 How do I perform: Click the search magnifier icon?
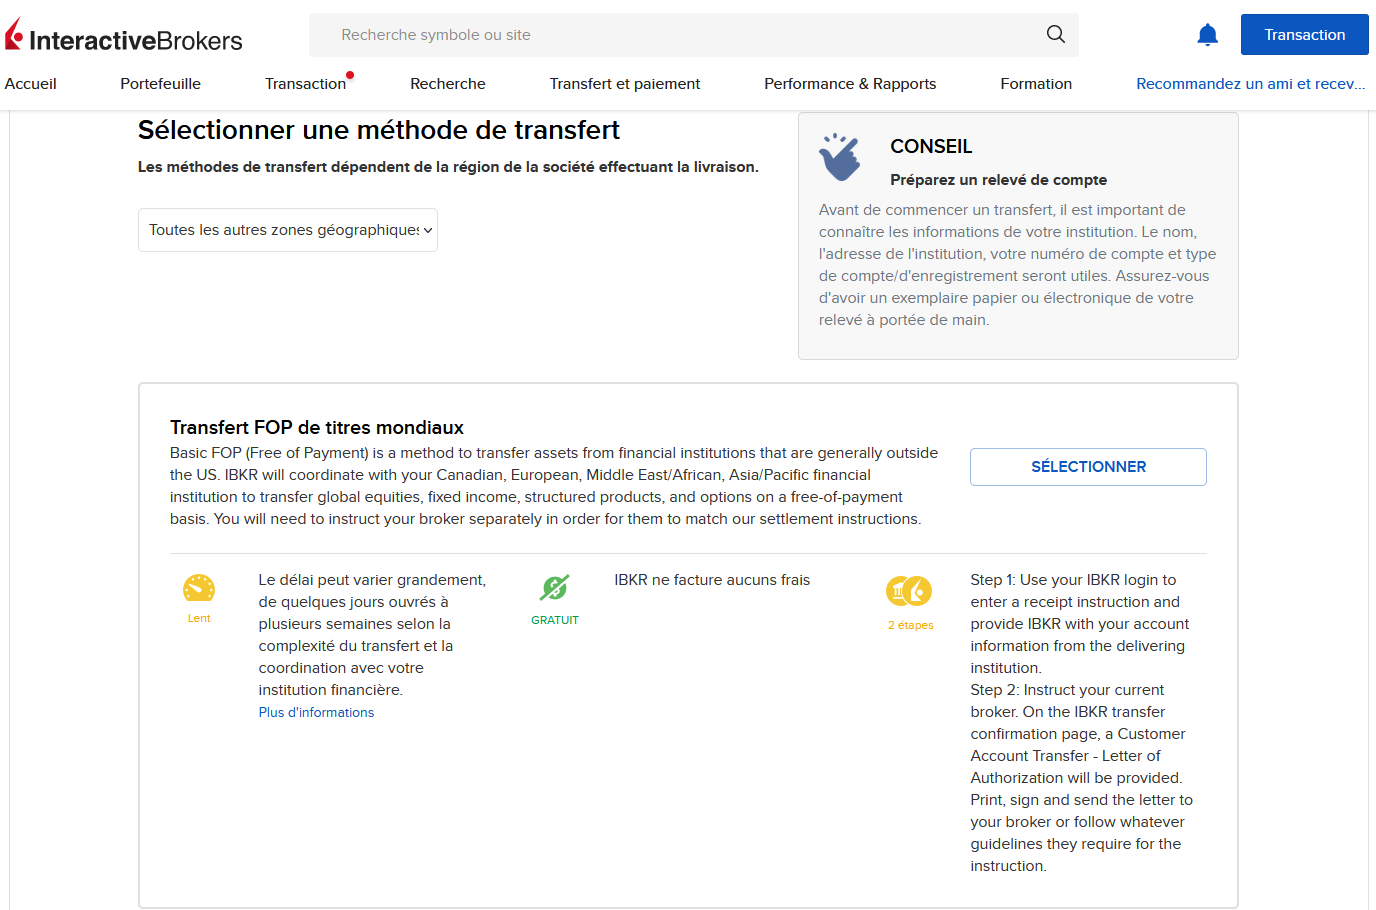pos(1055,34)
